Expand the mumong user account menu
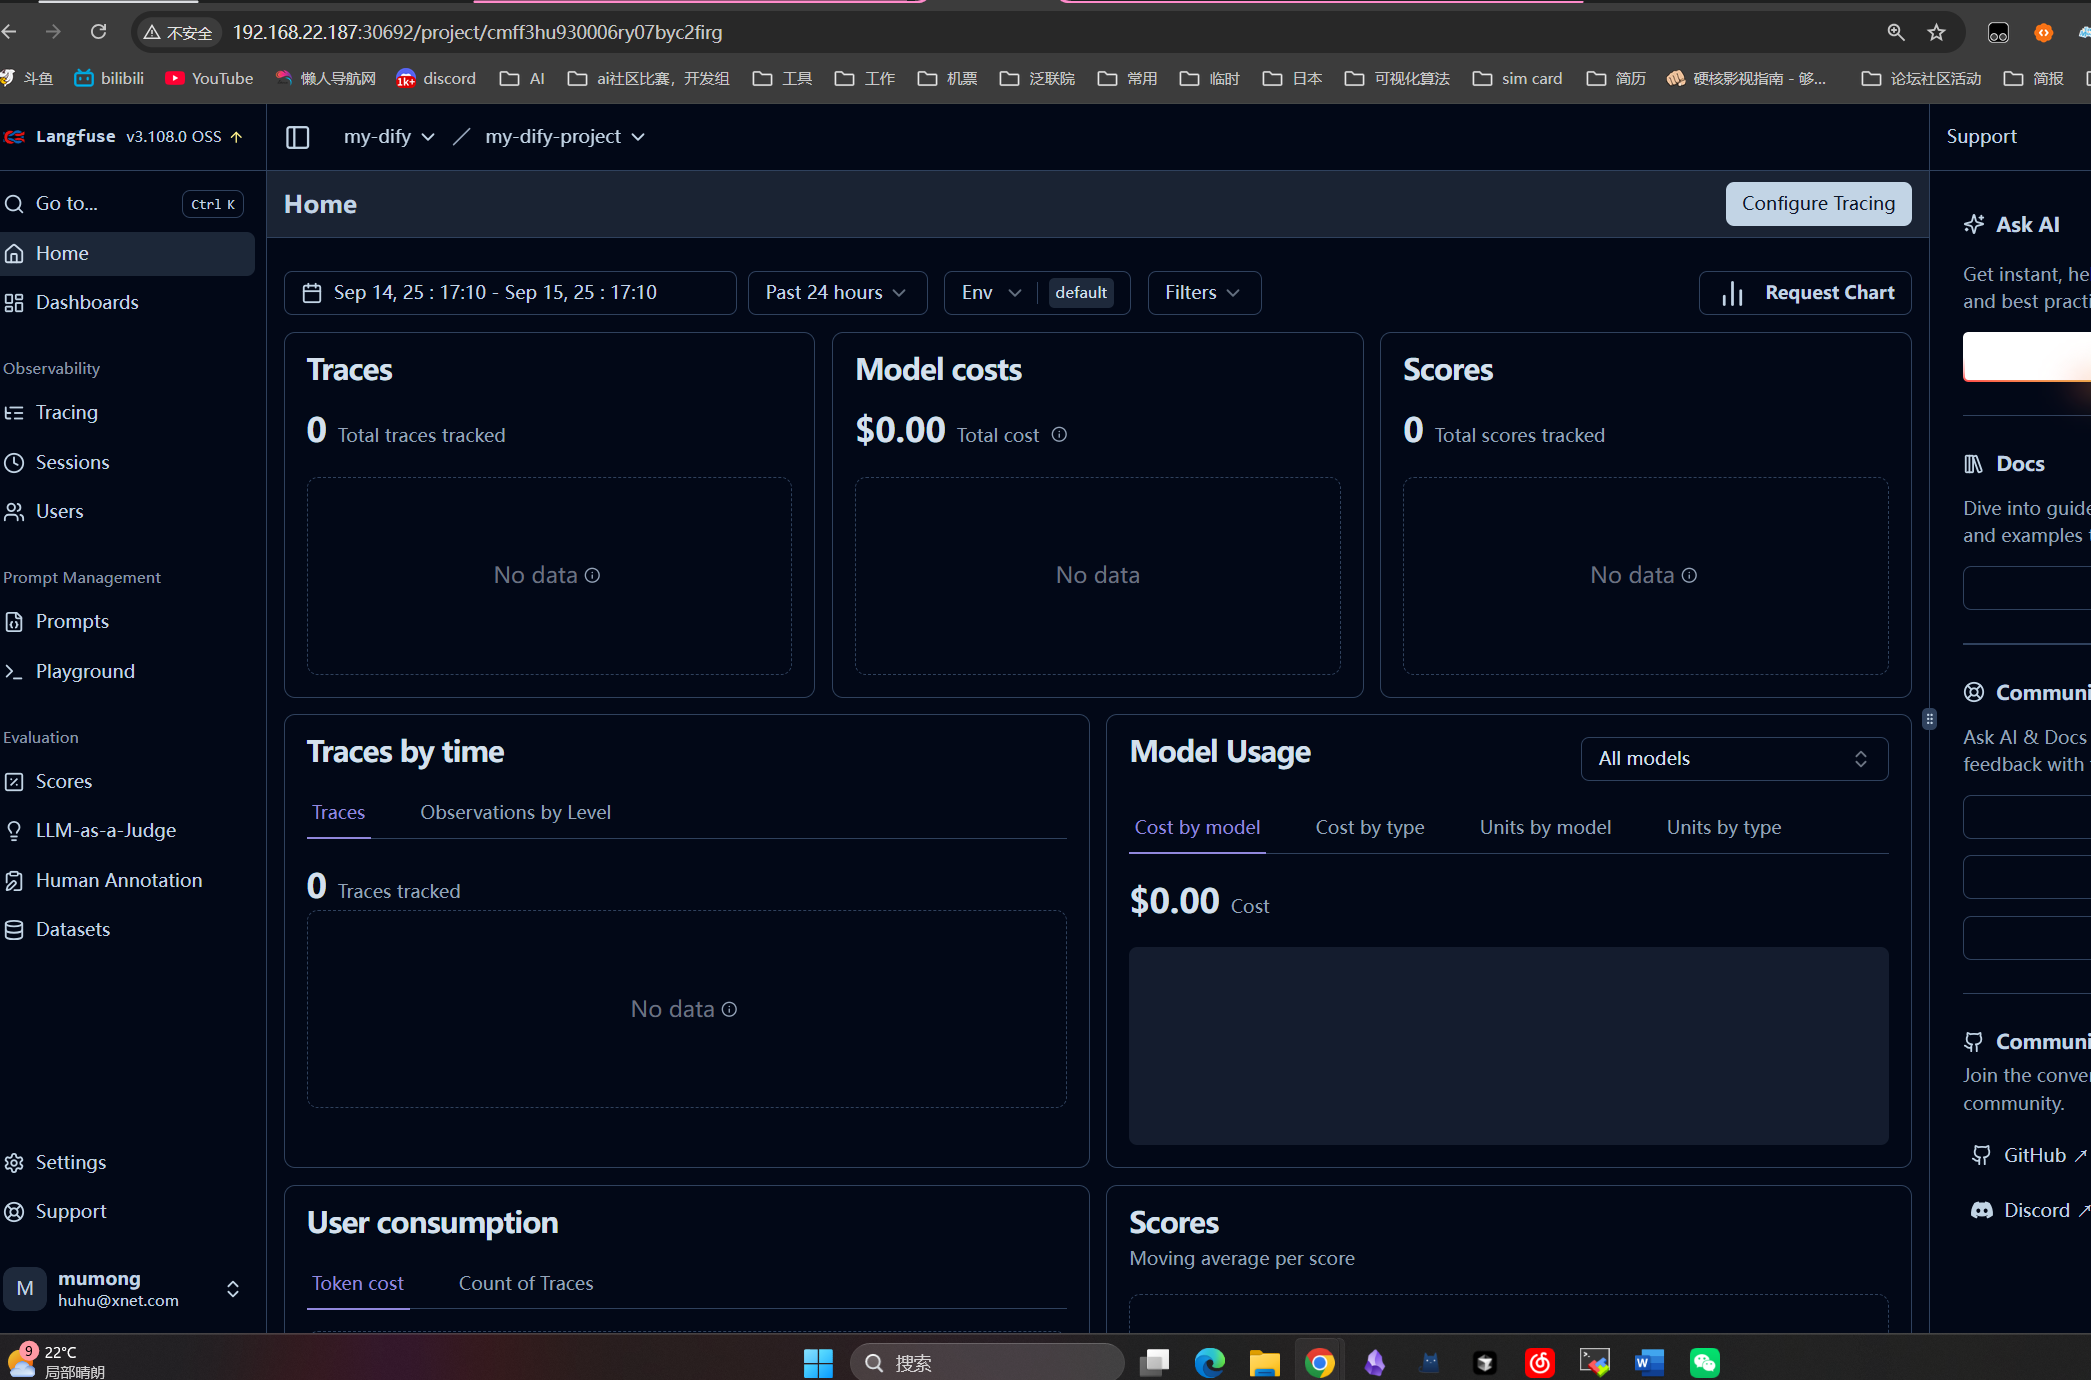Viewport: 2091px width, 1380px height. [x=127, y=1289]
